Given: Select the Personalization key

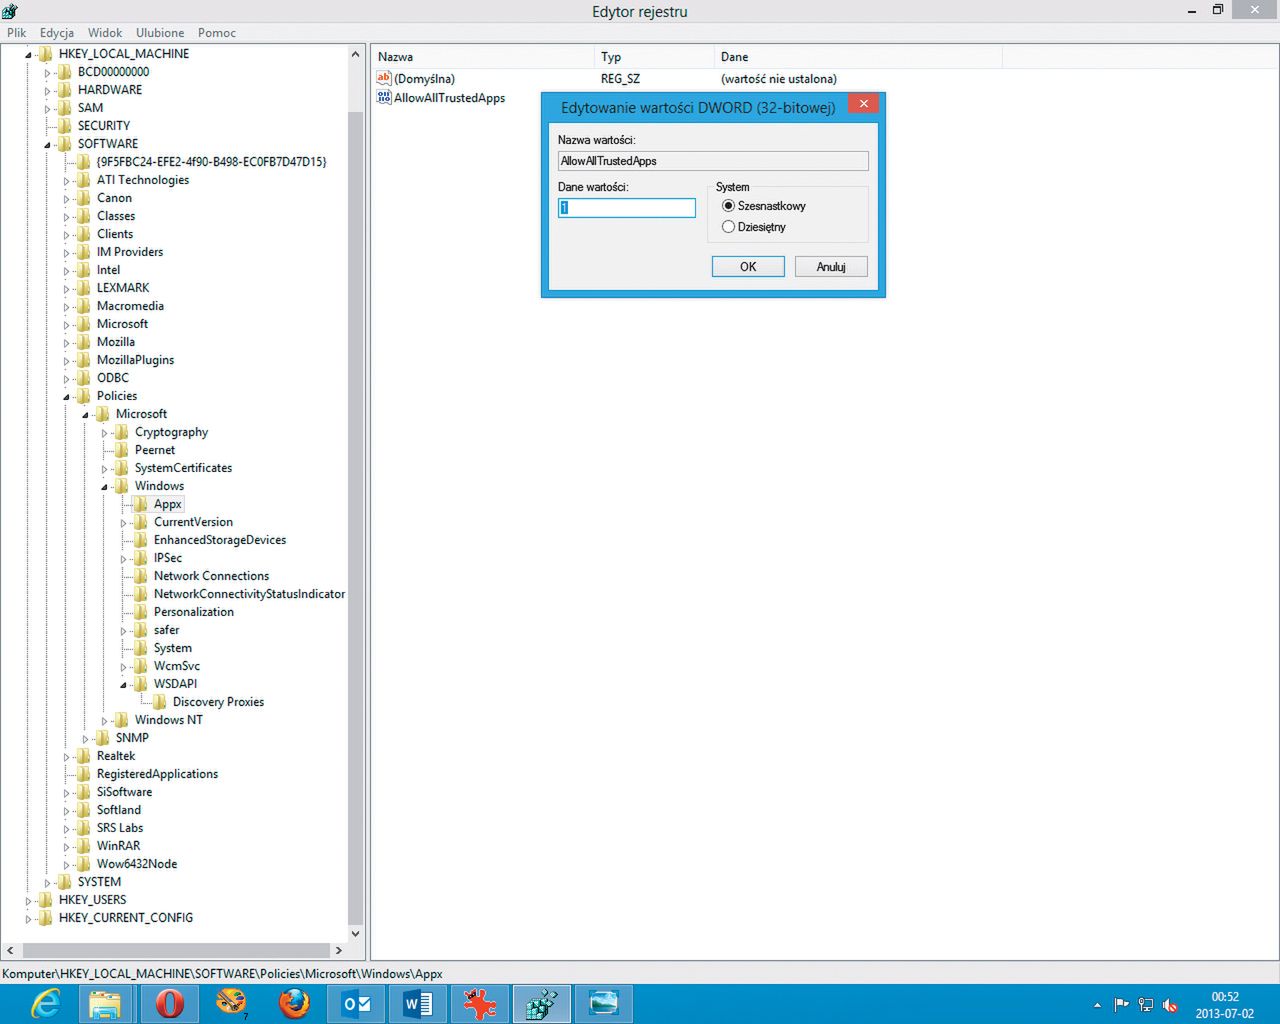Looking at the screenshot, I should click(x=194, y=612).
